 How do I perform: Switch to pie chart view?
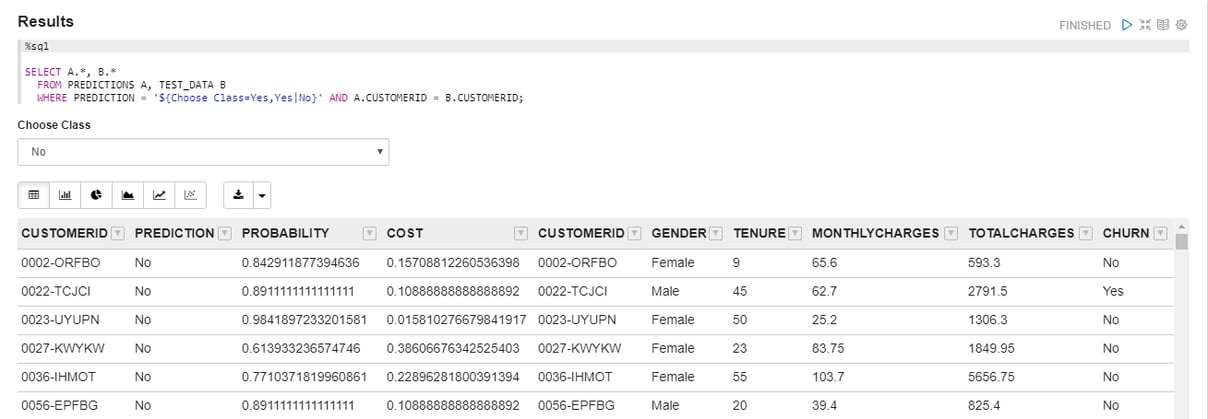[96, 195]
